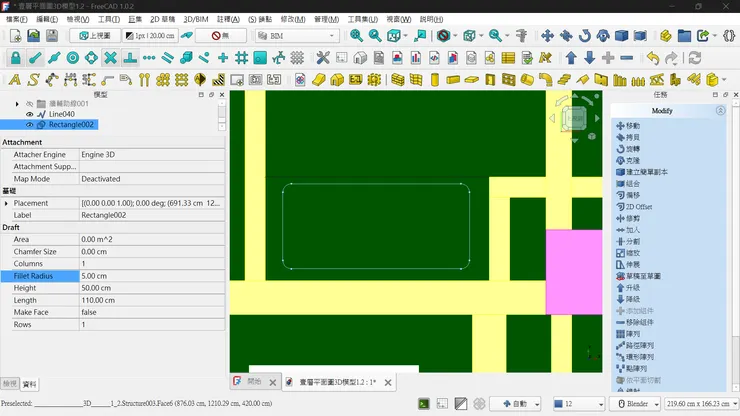Toggle visibility eye of Rectangle002
740x416 pixels.
pos(30,125)
